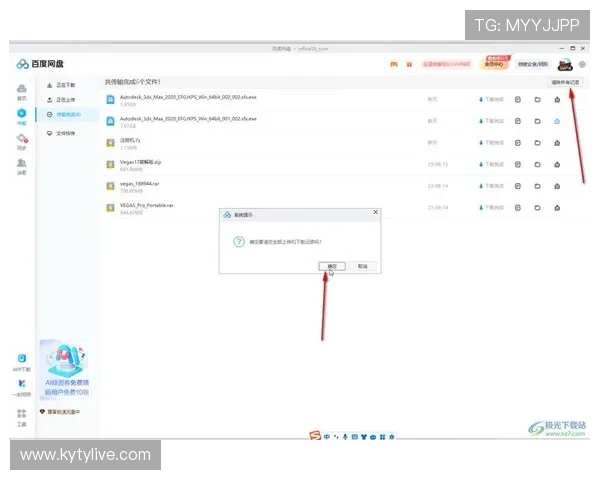Clear record icon for 注册机.7z row
This screenshot has width=600, height=480.
pos(556,143)
